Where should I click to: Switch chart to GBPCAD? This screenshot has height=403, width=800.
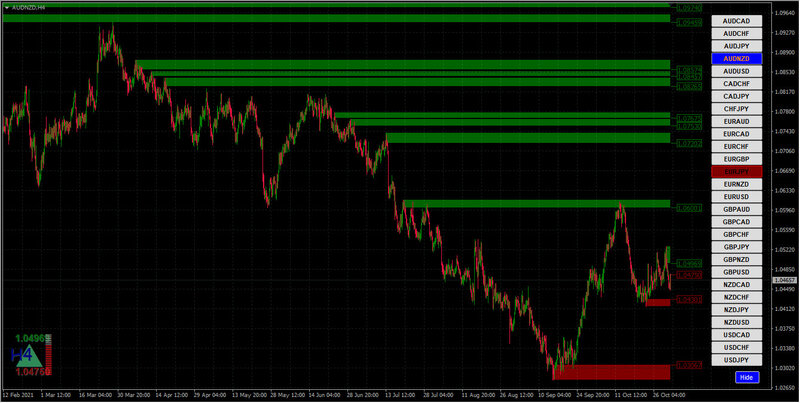[736, 222]
